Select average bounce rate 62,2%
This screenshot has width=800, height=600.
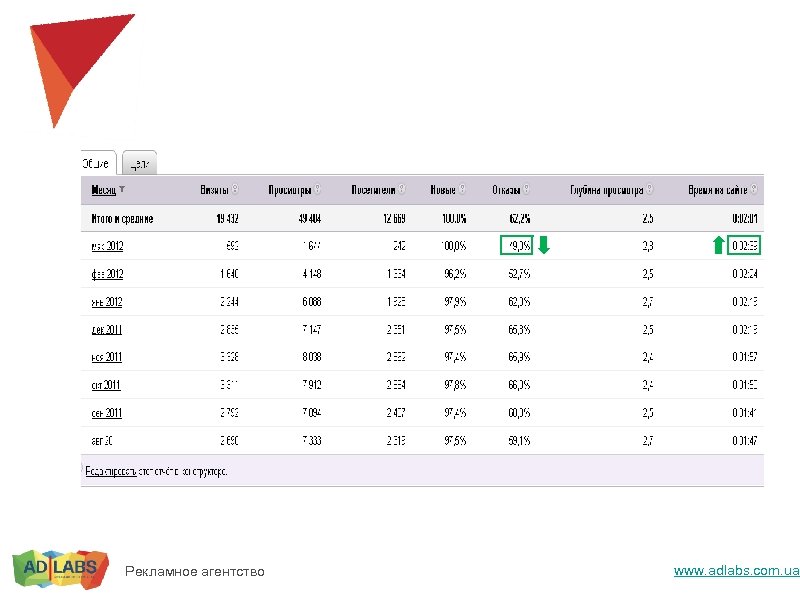click(x=519, y=219)
